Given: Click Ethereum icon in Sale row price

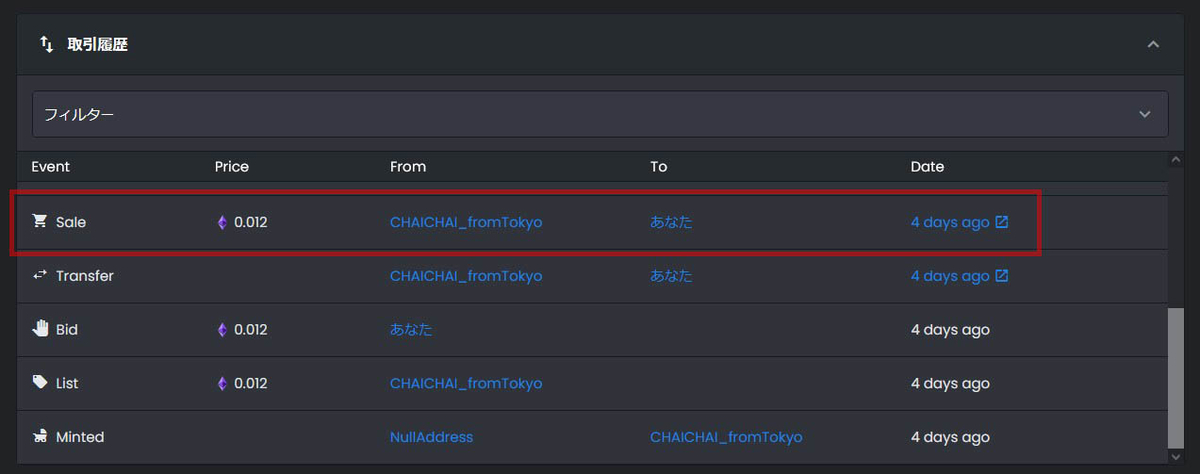Looking at the screenshot, I should pos(222,222).
